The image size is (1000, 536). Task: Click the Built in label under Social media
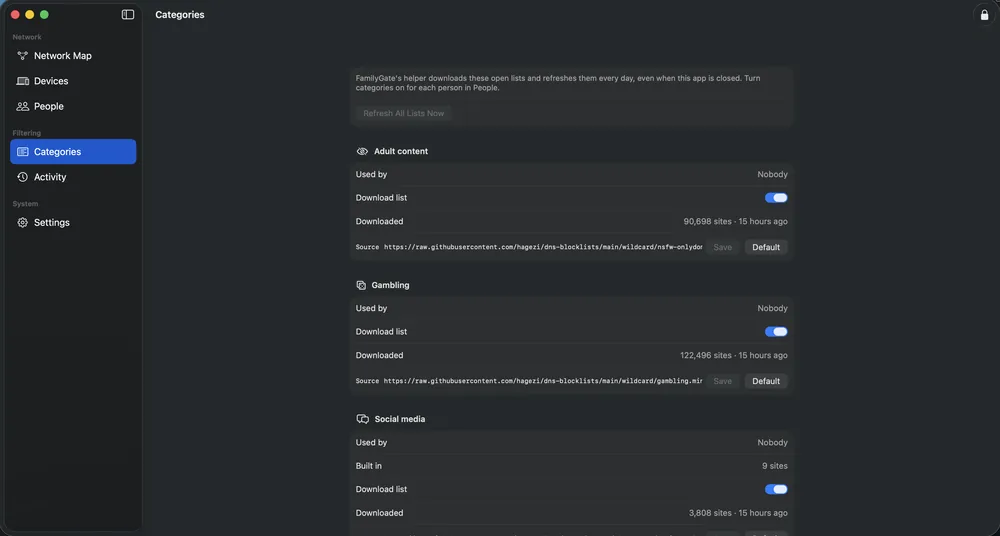point(369,466)
